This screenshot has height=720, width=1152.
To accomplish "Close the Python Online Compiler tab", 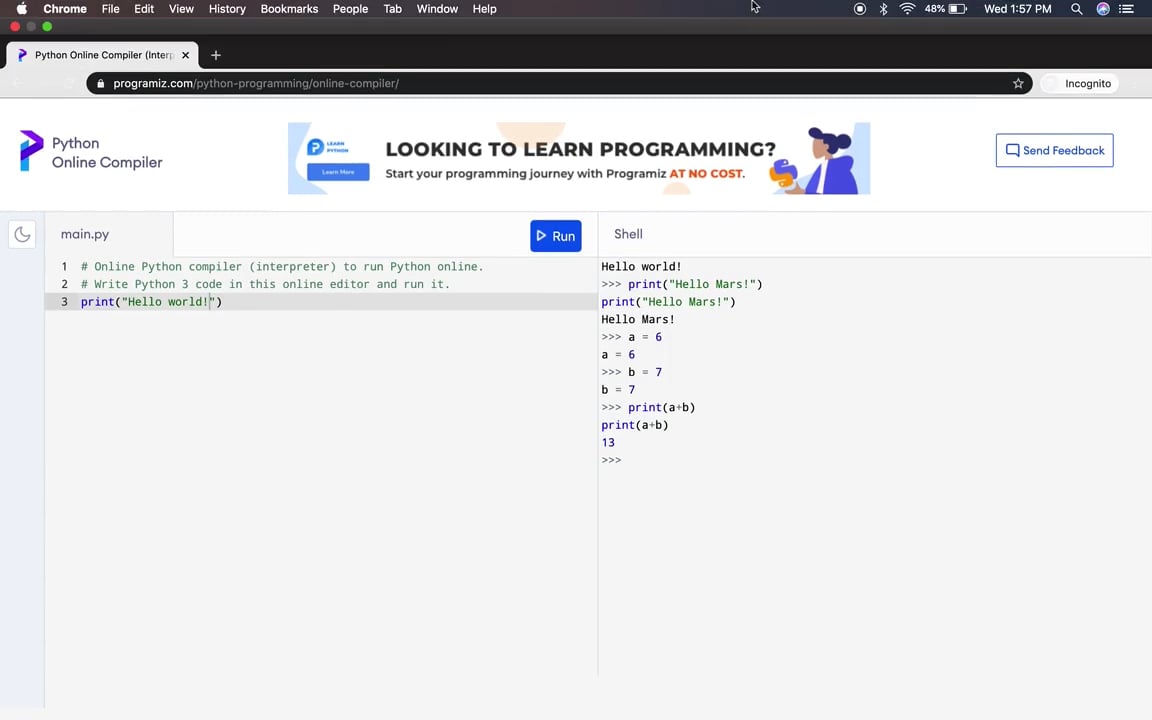I will tap(185, 55).
